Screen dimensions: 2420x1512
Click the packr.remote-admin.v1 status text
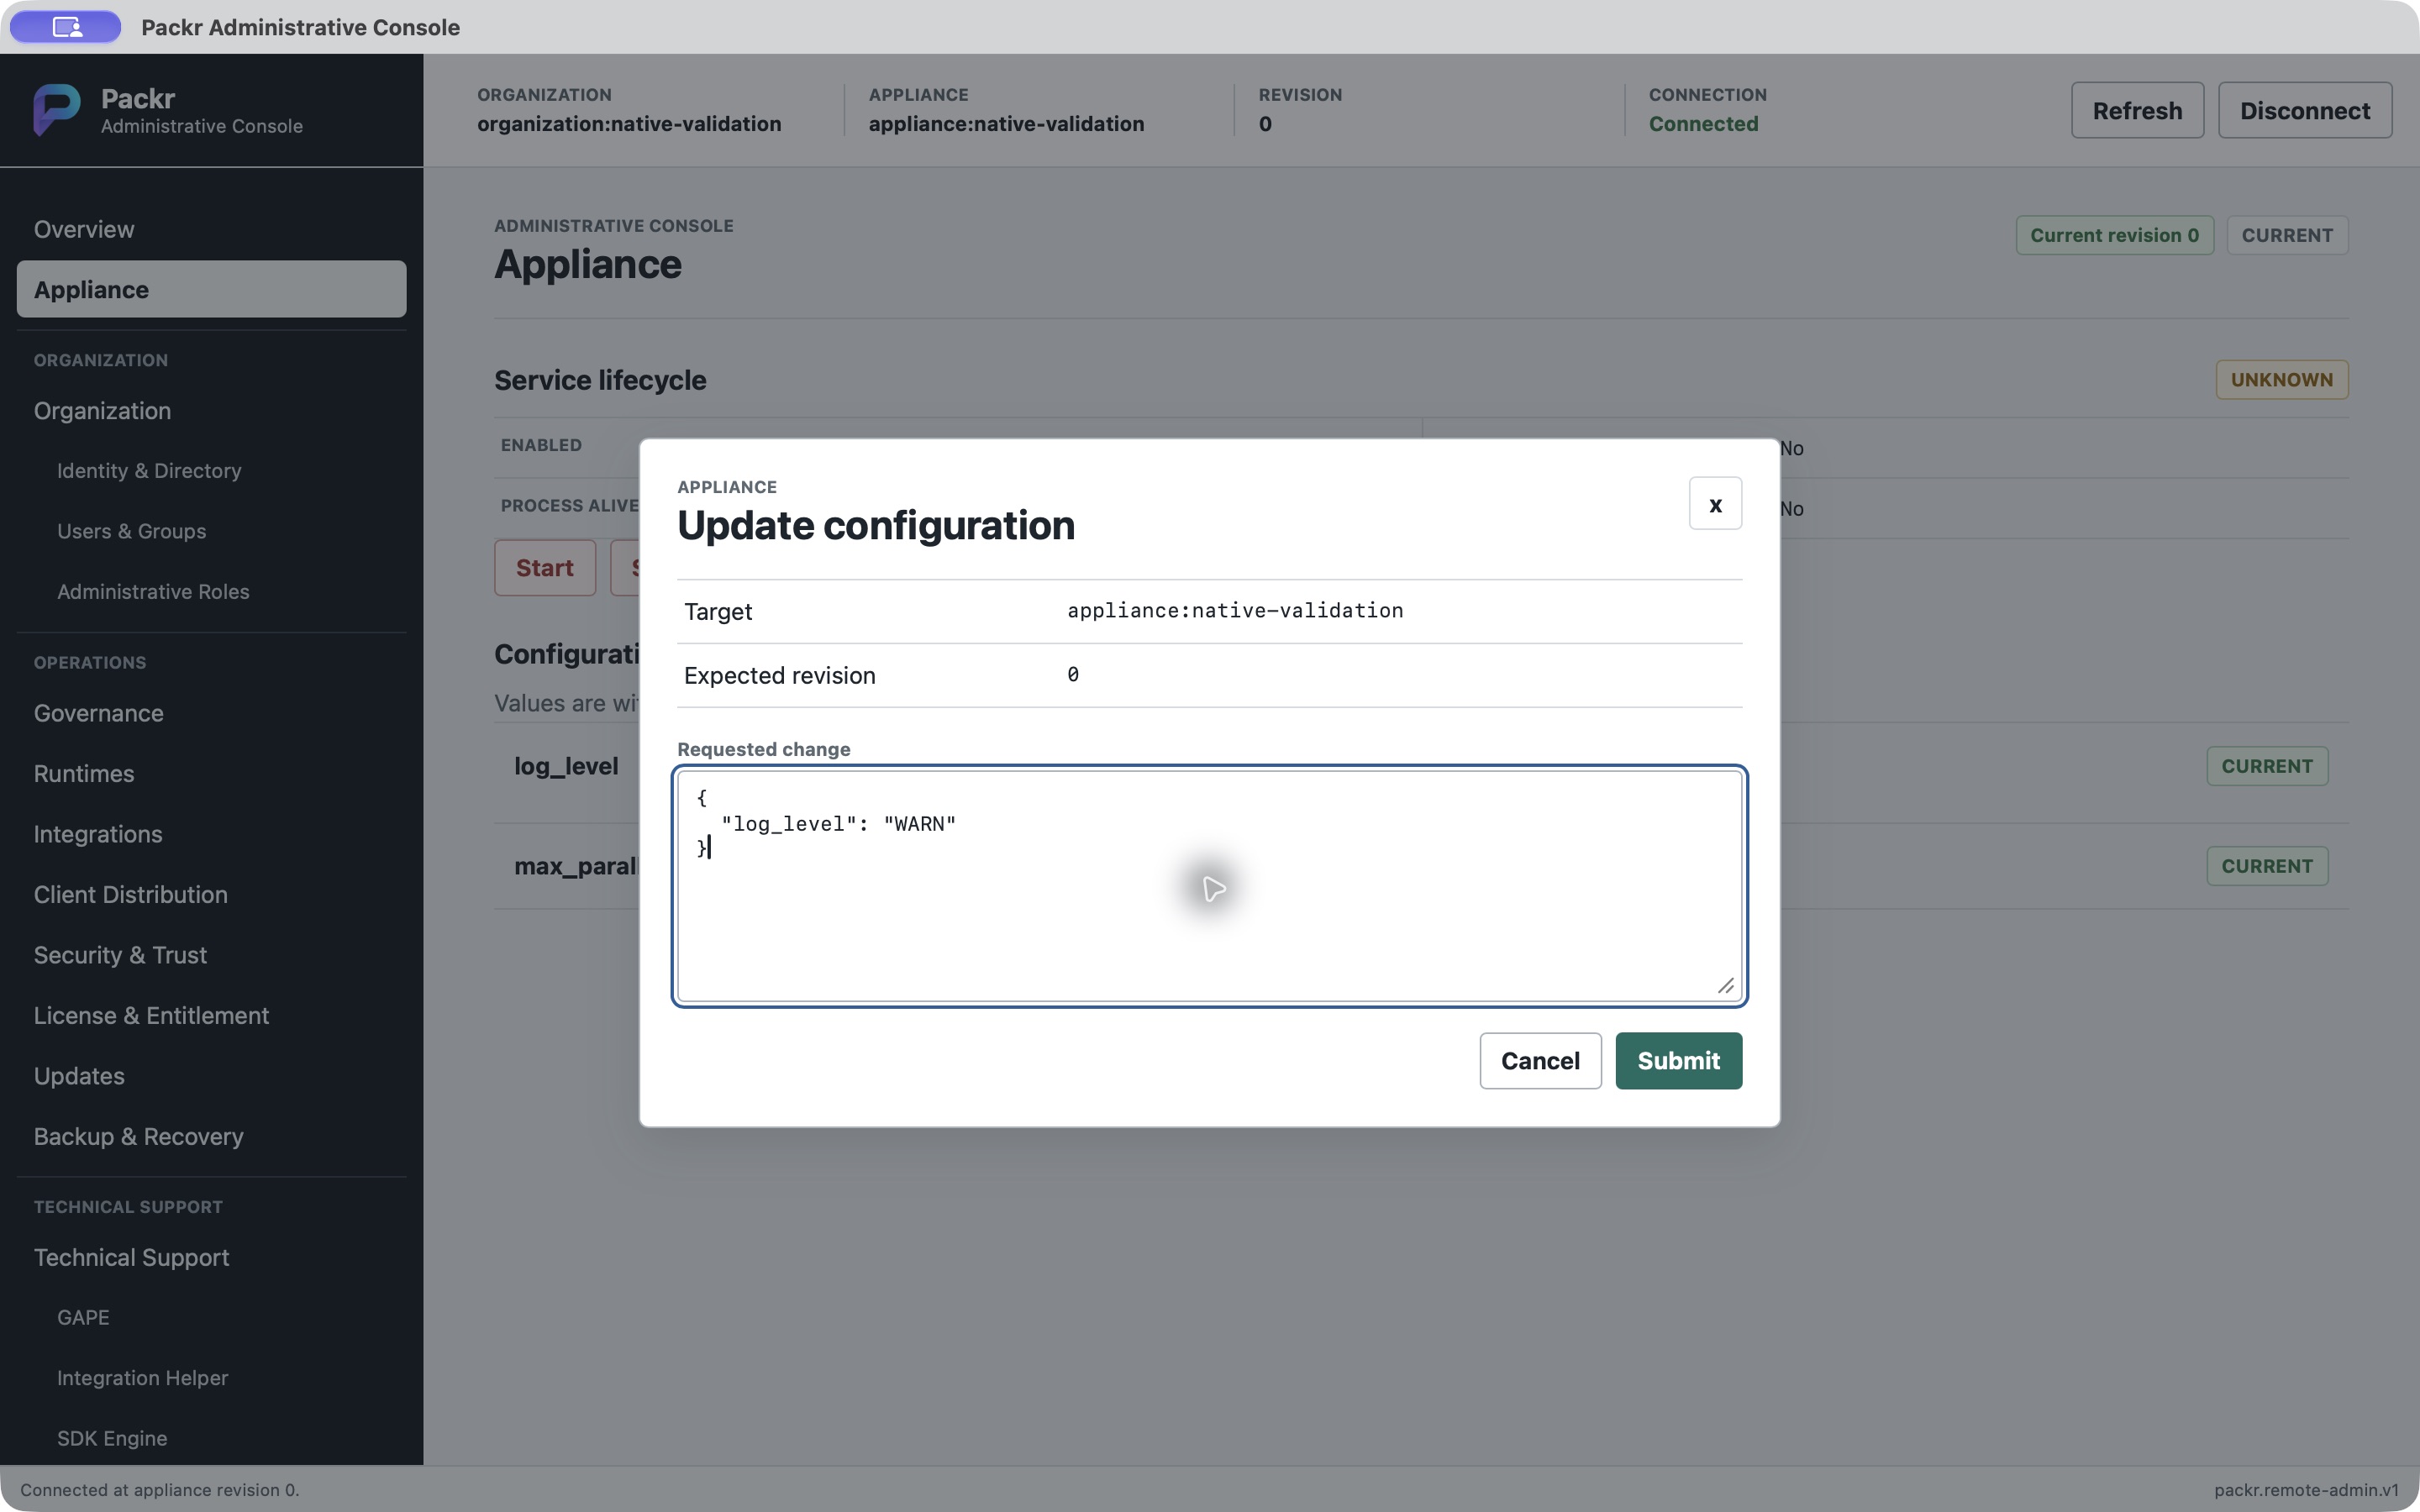[2306, 1490]
